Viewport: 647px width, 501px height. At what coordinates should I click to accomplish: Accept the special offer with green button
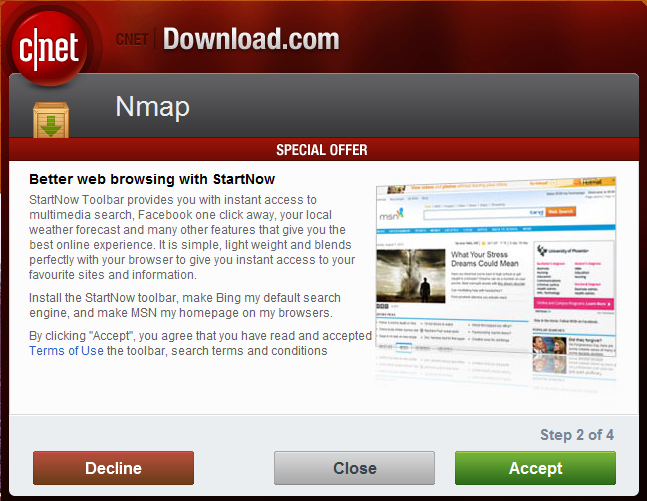tap(535, 468)
